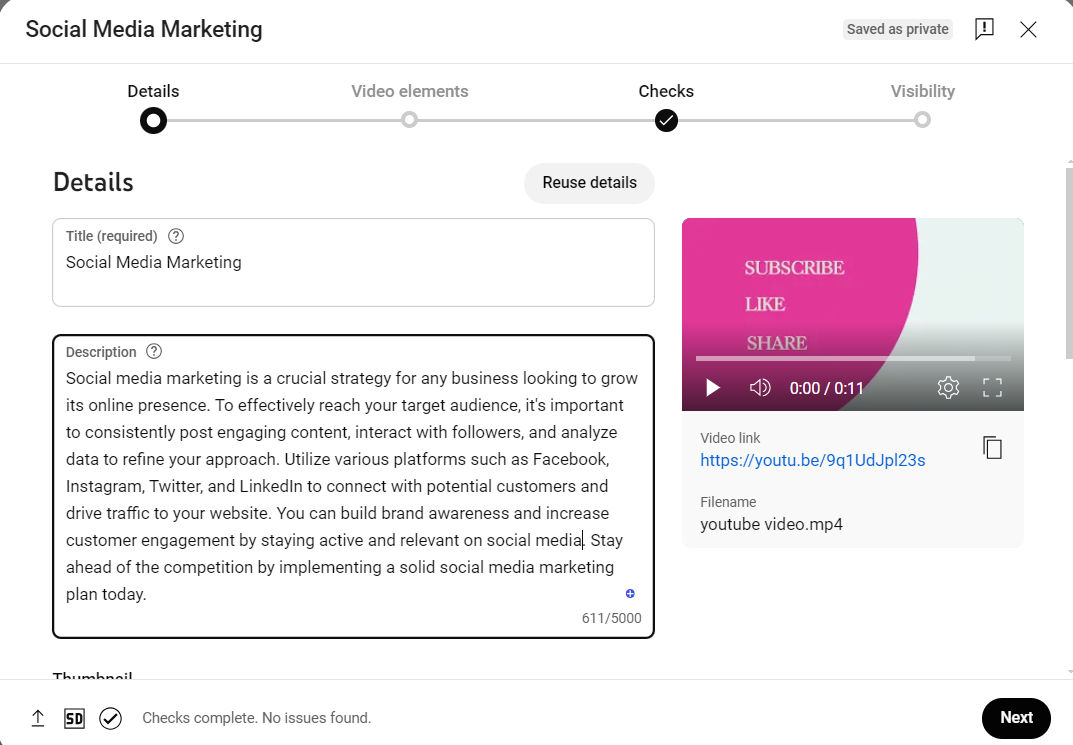Enter fullscreen on video preview
Screen dimensions: 1073x745
(992, 388)
